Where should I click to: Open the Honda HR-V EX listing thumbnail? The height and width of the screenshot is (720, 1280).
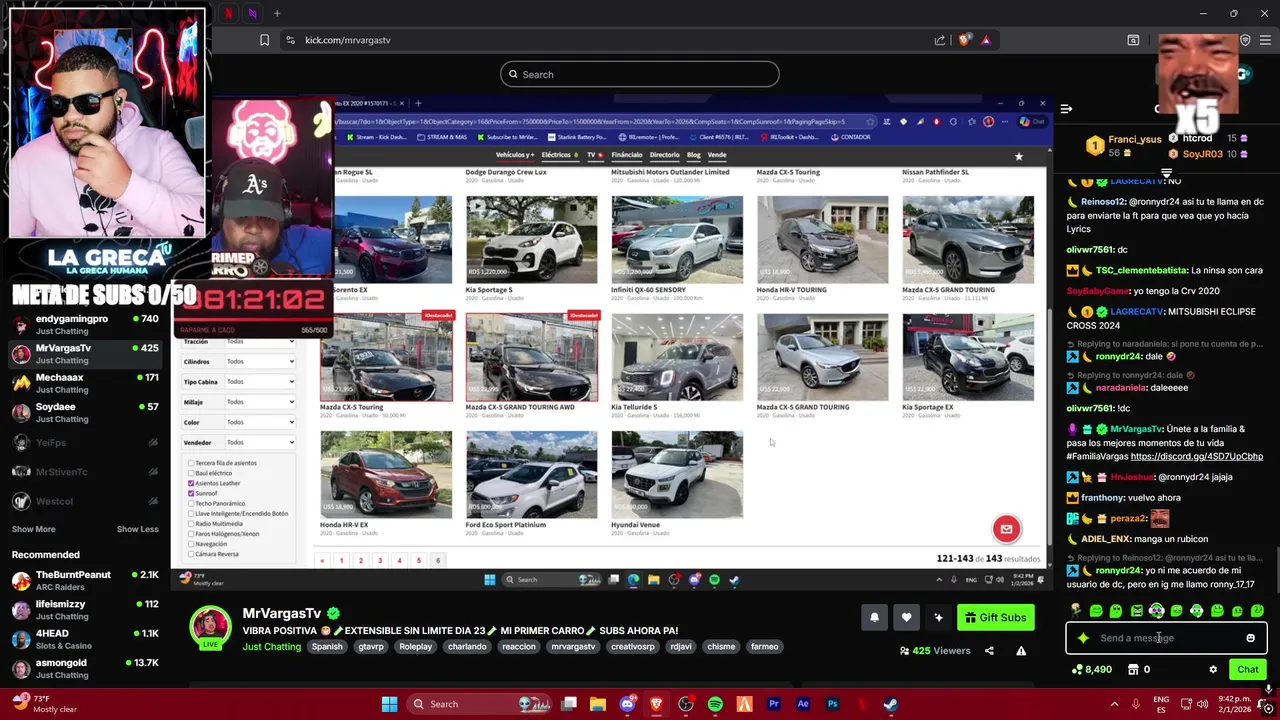pyautogui.click(x=386, y=475)
